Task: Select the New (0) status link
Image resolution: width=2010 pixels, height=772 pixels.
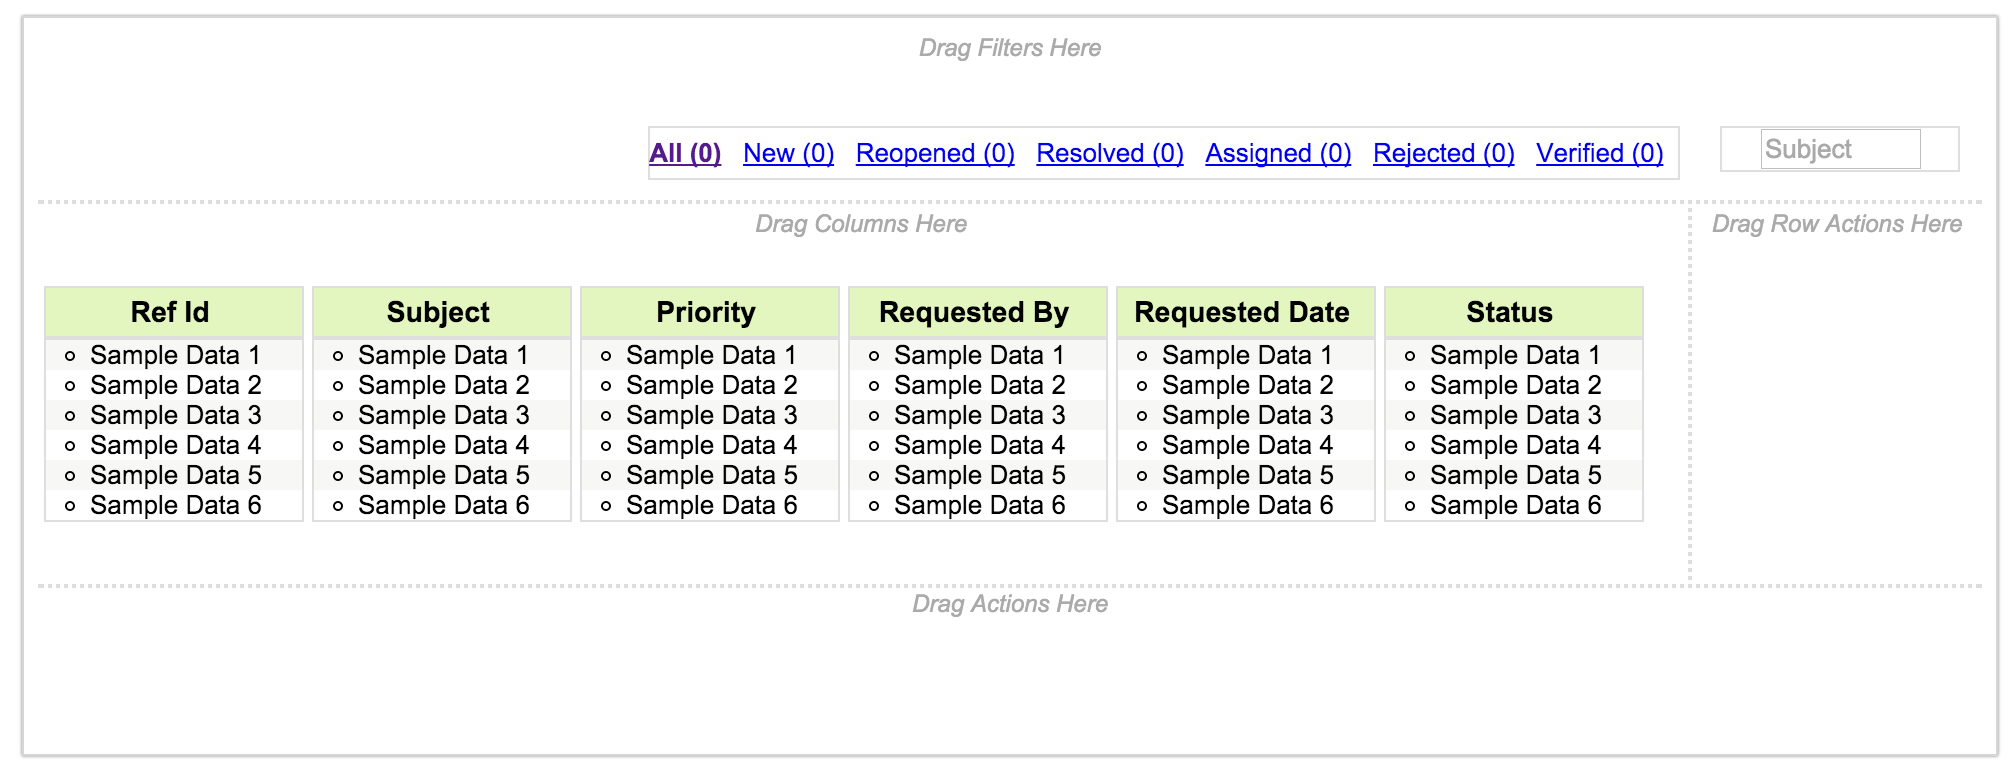Action: point(788,153)
